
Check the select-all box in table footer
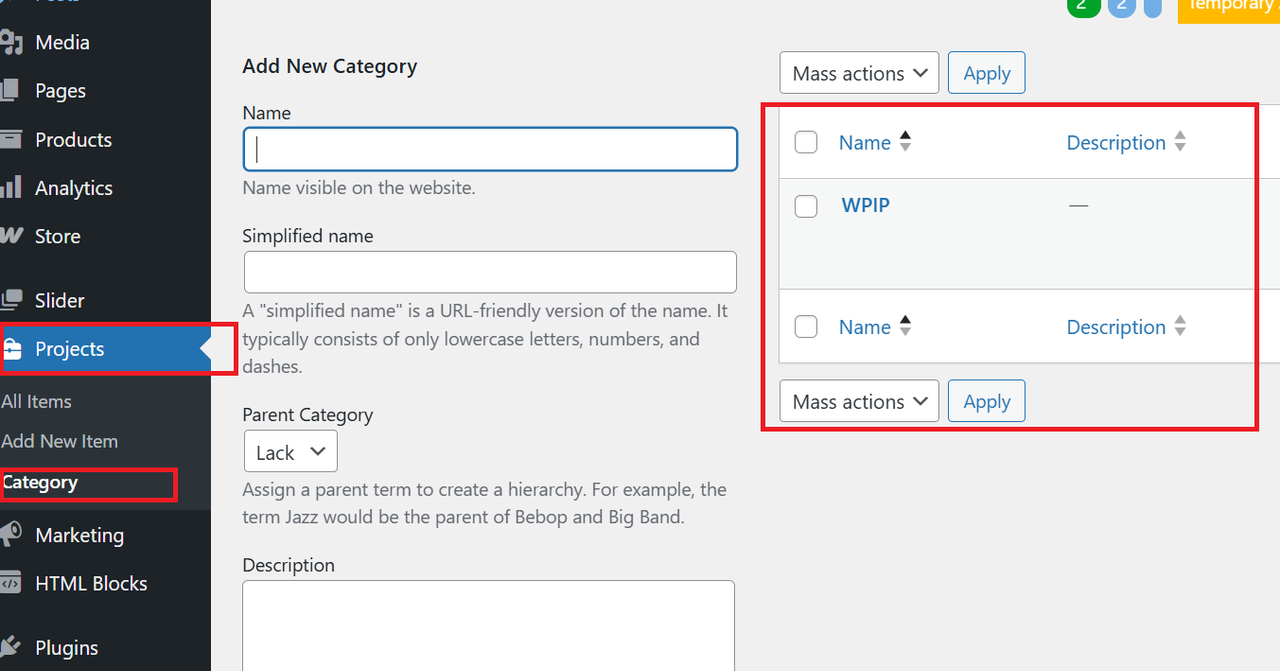806,326
